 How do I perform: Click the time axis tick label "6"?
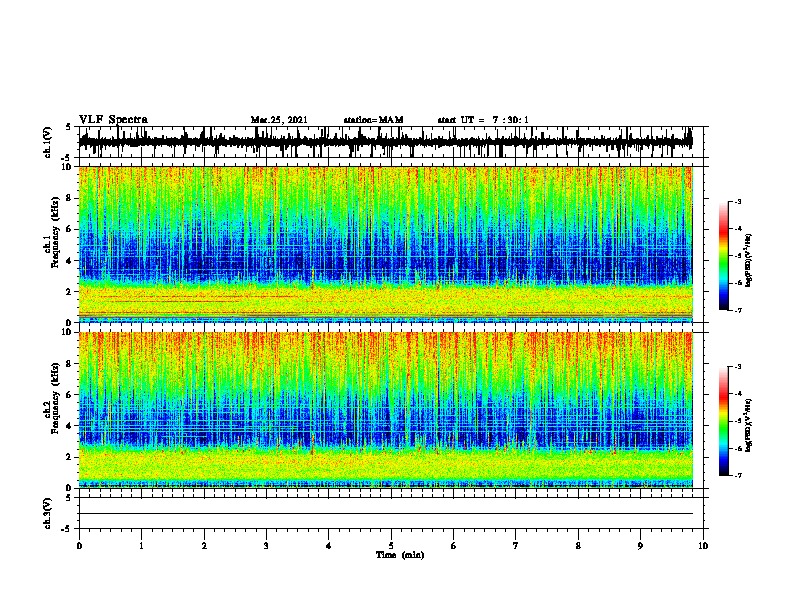[x=454, y=546]
